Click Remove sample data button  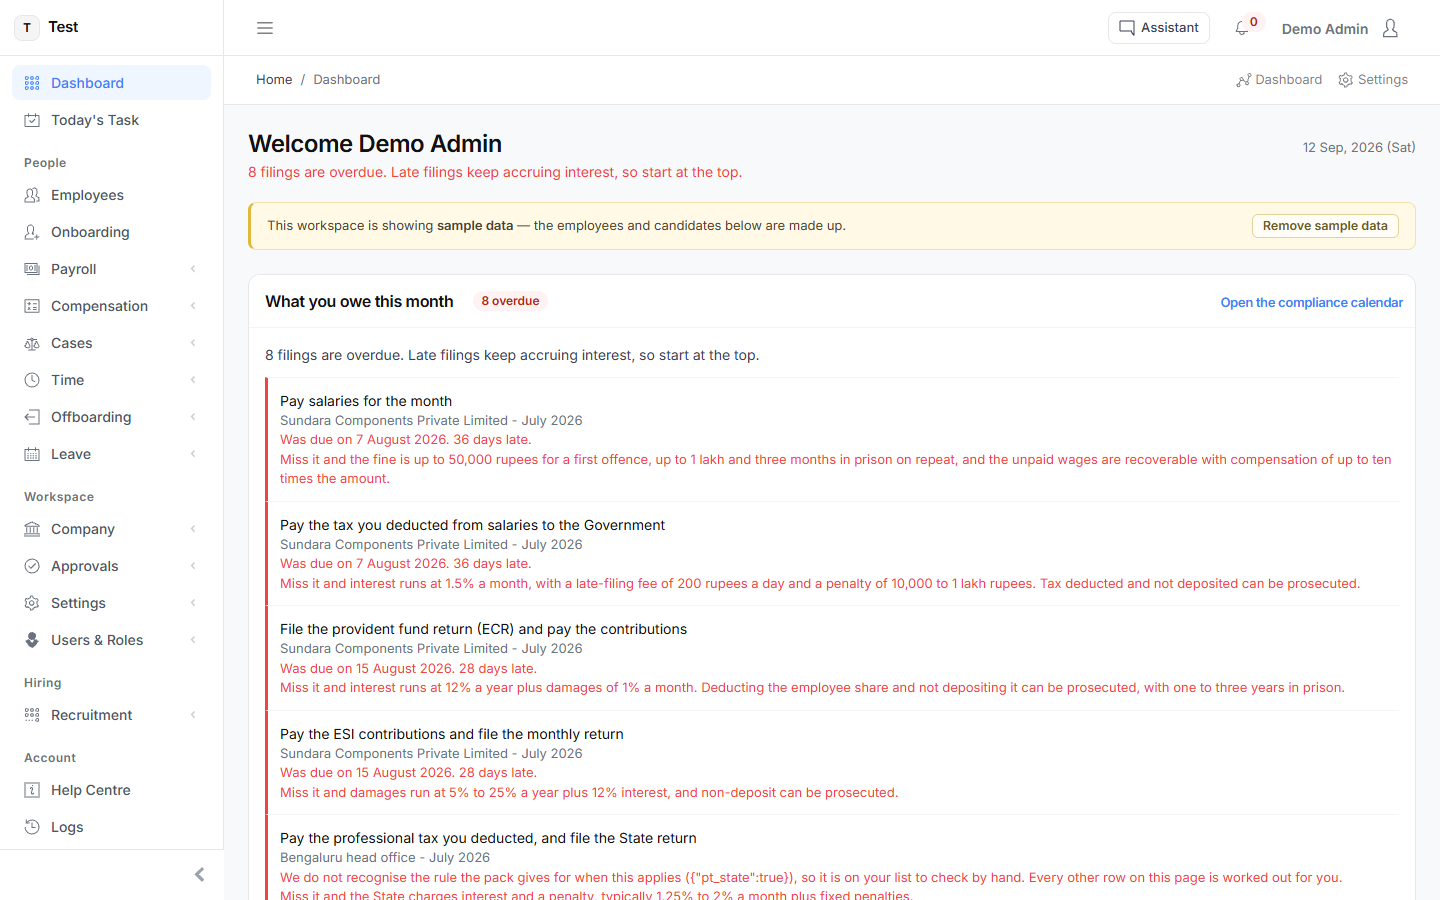click(x=1325, y=226)
